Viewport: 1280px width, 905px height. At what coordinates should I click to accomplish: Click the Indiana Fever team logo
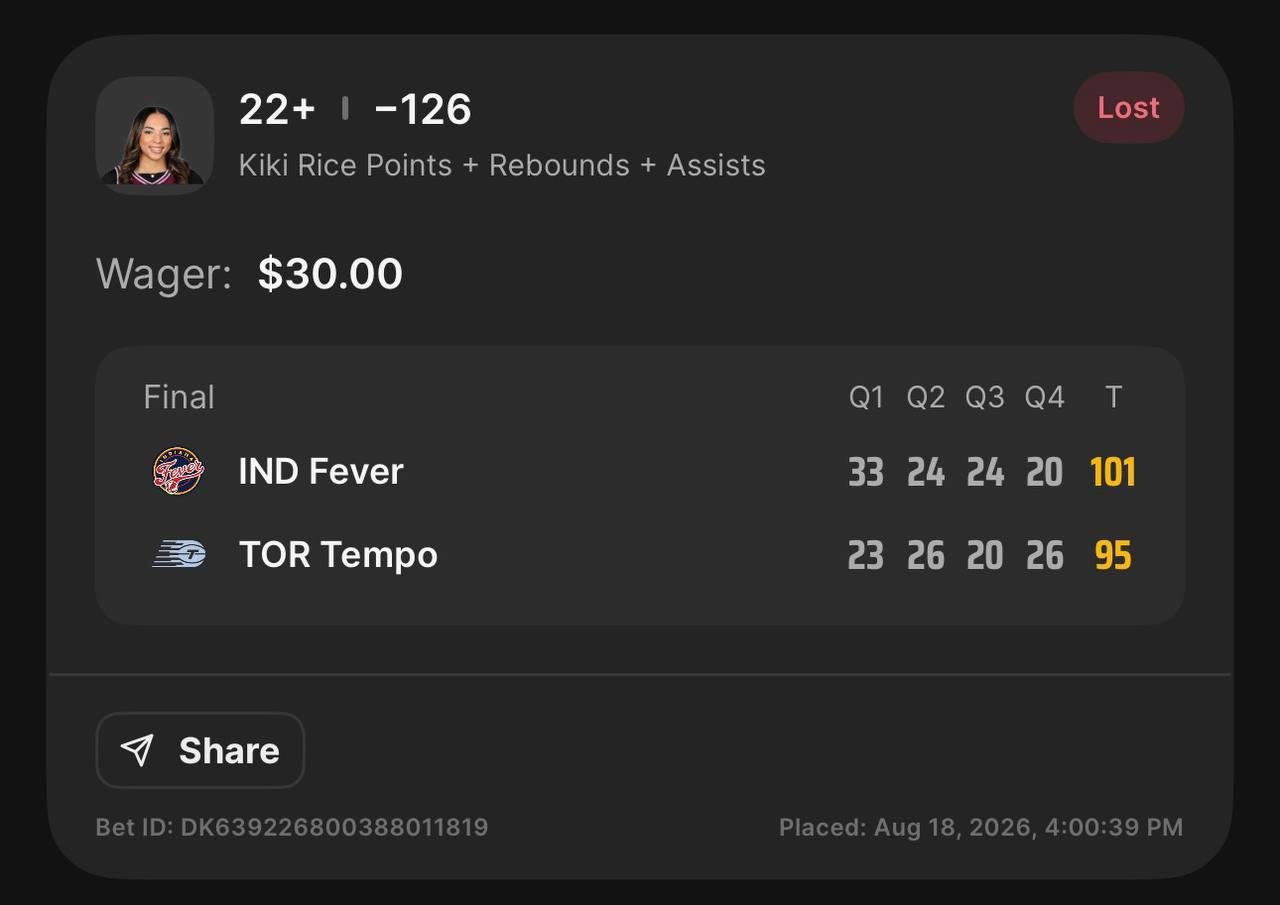178,471
